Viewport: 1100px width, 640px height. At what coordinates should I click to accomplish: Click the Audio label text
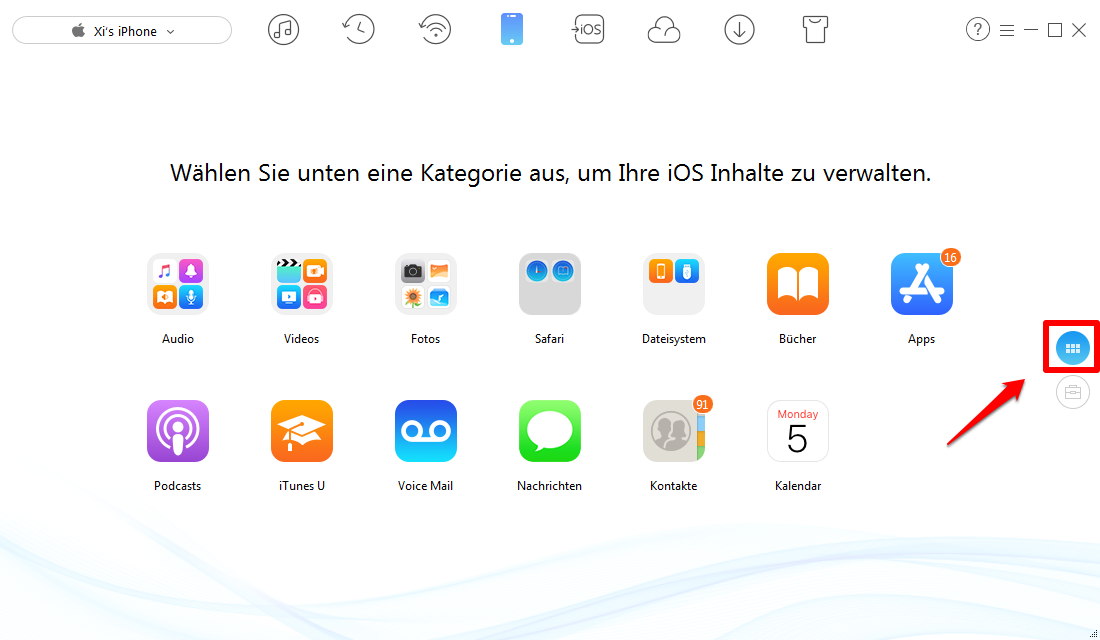click(x=178, y=339)
